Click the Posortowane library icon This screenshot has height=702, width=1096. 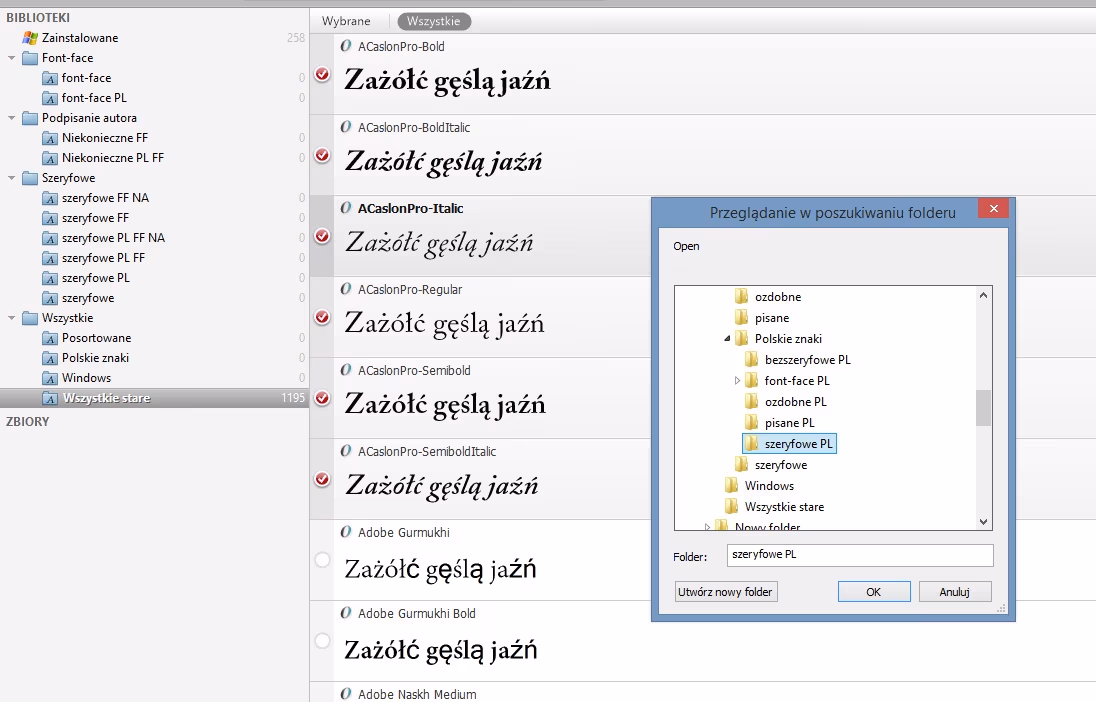50,338
